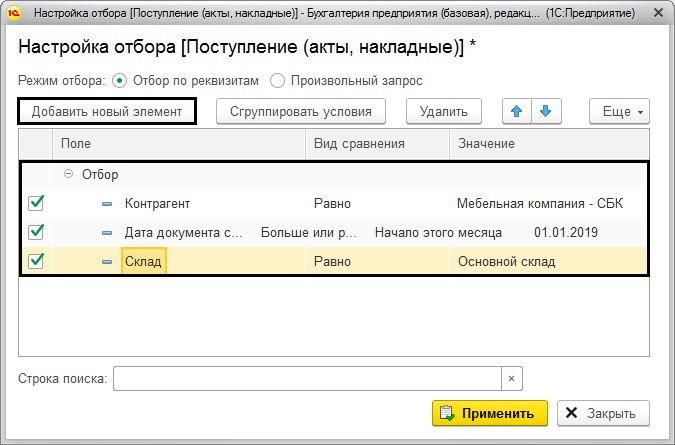Click the dash icon beside Дата документа
The width and height of the screenshot is (675, 445).
pos(108,233)
